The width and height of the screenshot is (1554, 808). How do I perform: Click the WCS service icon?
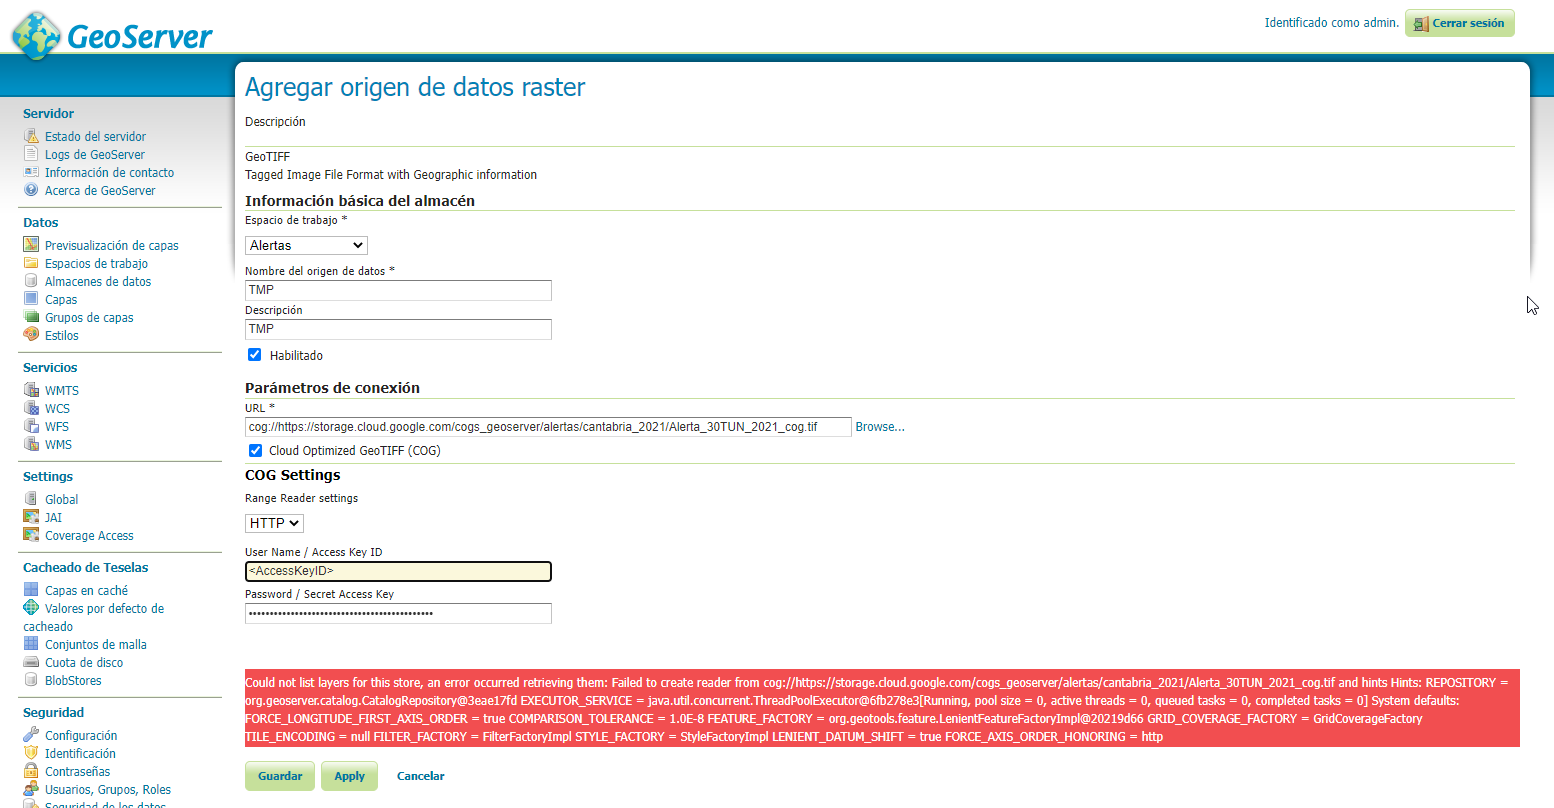coord(31,408)
